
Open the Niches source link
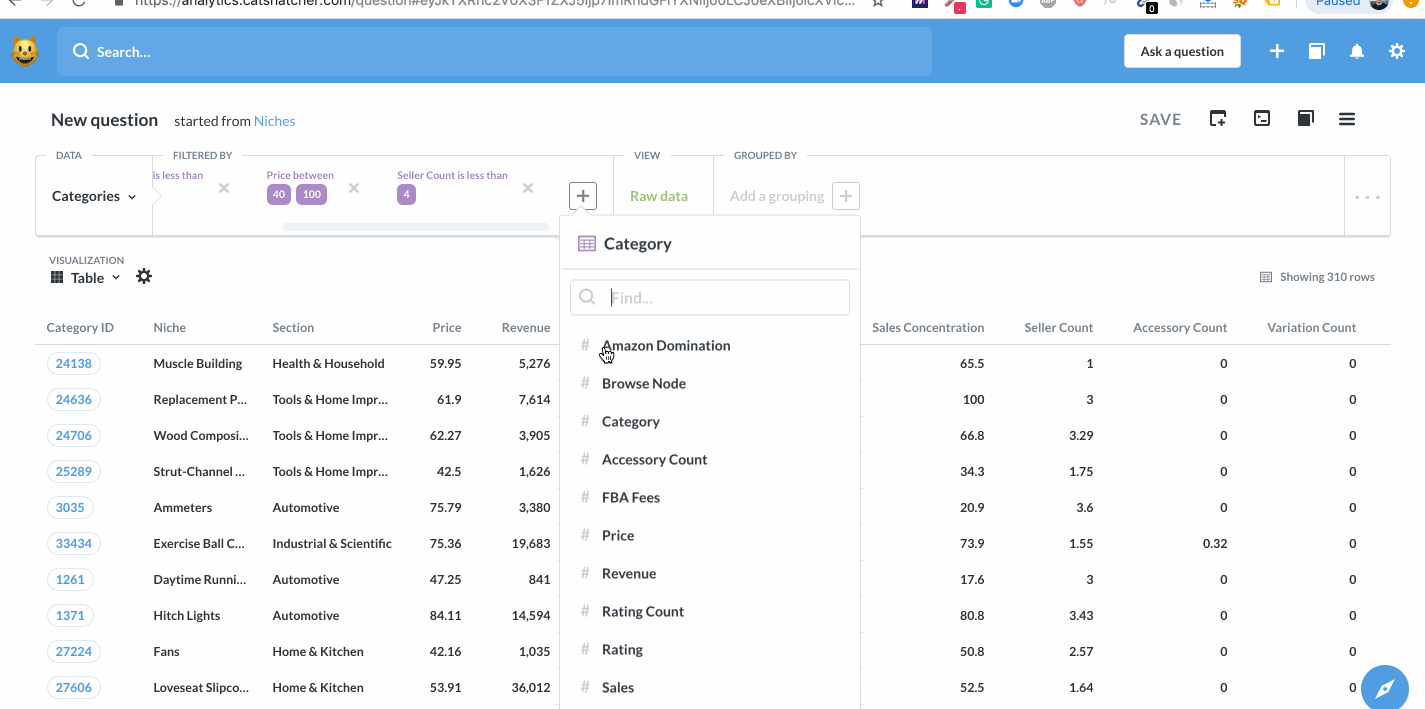click(x=275, y=121)
